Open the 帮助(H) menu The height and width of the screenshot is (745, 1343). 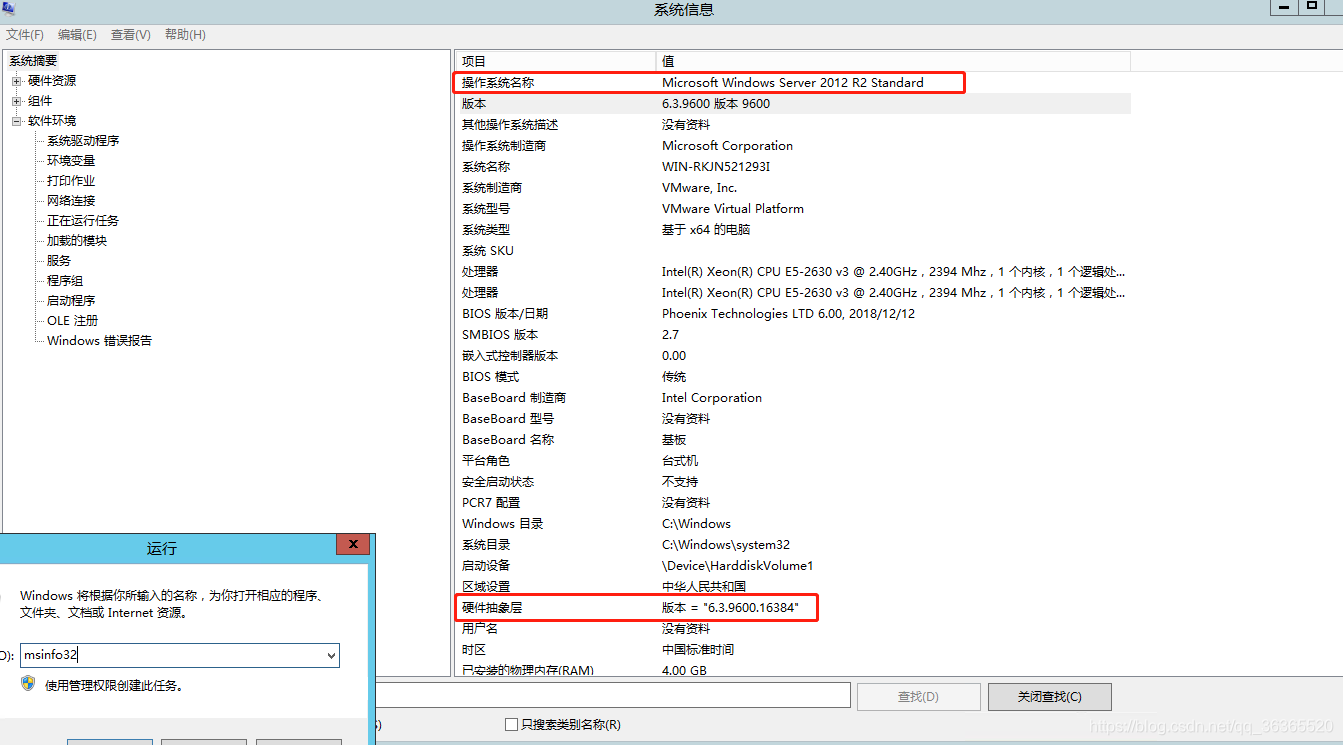tap(185, 35)
